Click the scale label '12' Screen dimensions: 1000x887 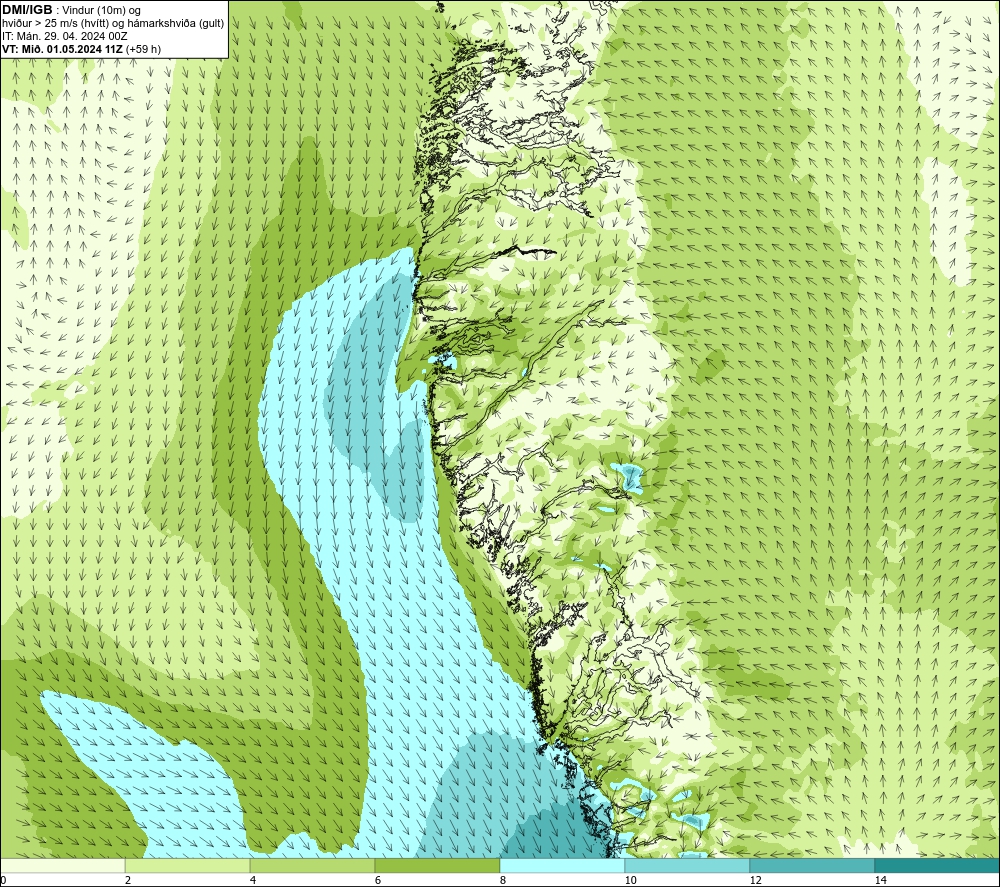755,881
